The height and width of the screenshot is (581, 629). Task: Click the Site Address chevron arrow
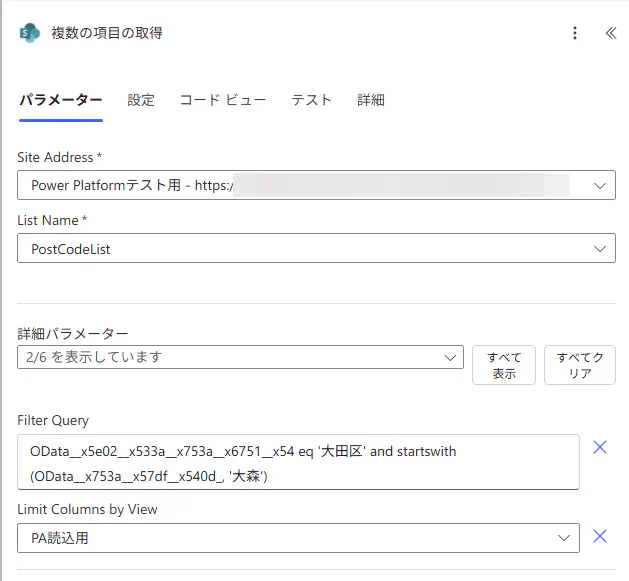[599, 185]
